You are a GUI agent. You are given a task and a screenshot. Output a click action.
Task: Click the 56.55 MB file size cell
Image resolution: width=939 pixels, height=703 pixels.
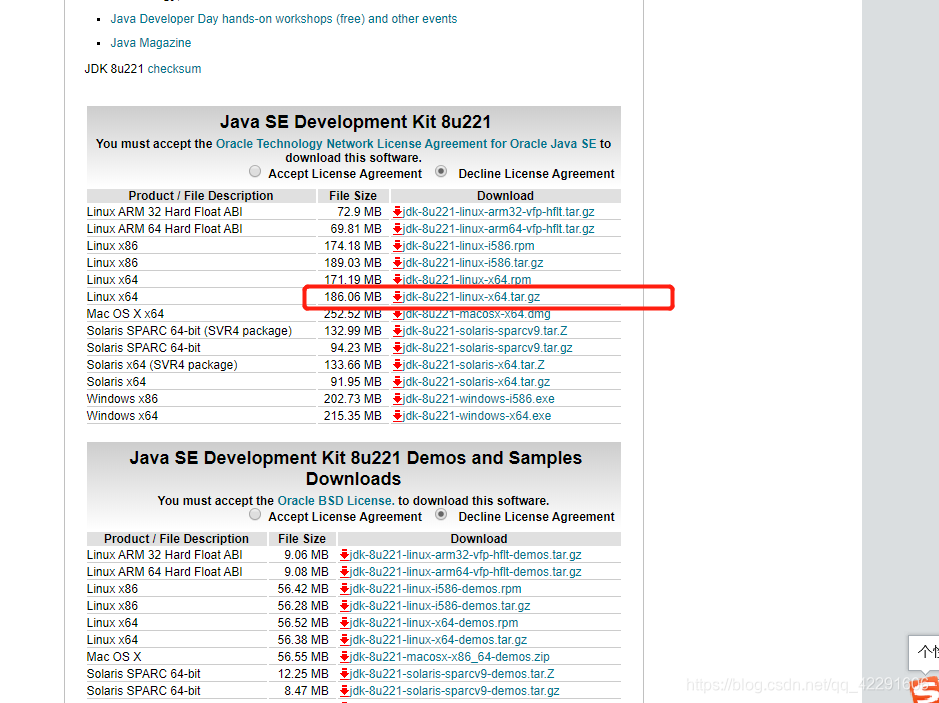(x=303, y=657)
